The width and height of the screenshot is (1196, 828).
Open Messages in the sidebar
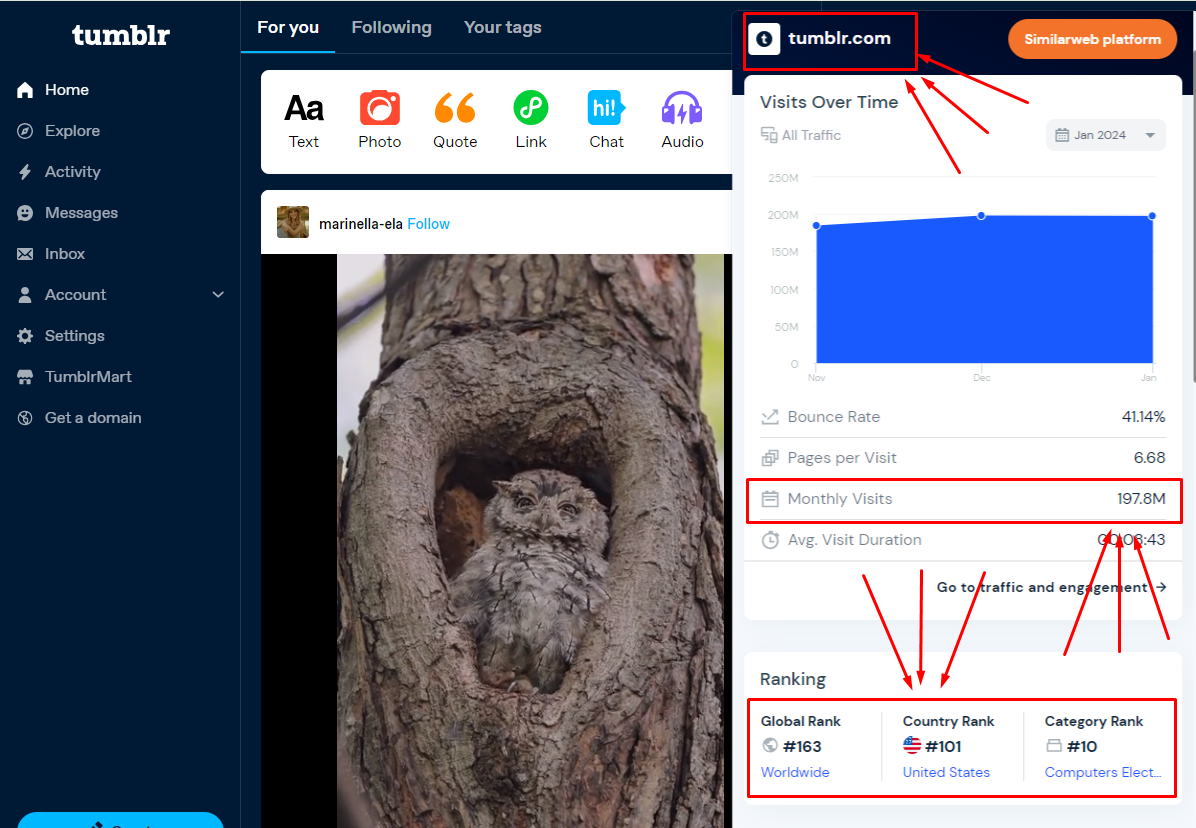(x=81, y=213)
